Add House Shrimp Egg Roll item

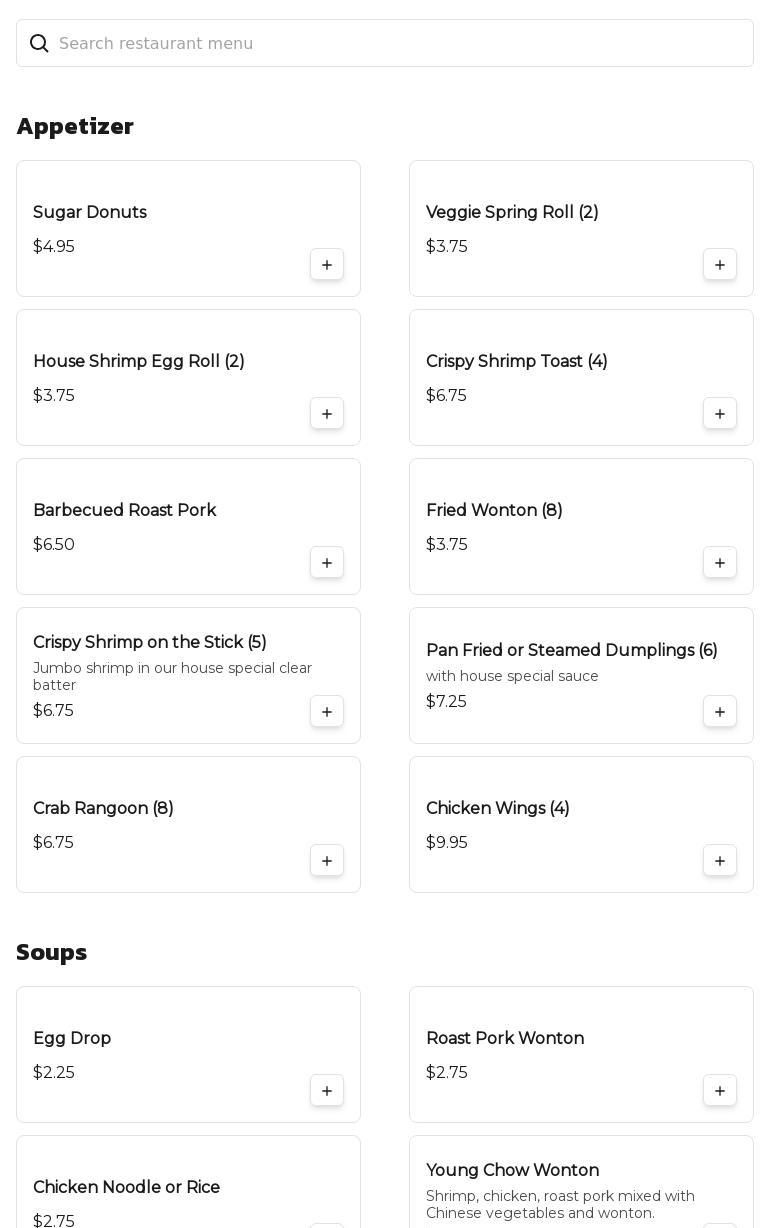coord(327,414)
